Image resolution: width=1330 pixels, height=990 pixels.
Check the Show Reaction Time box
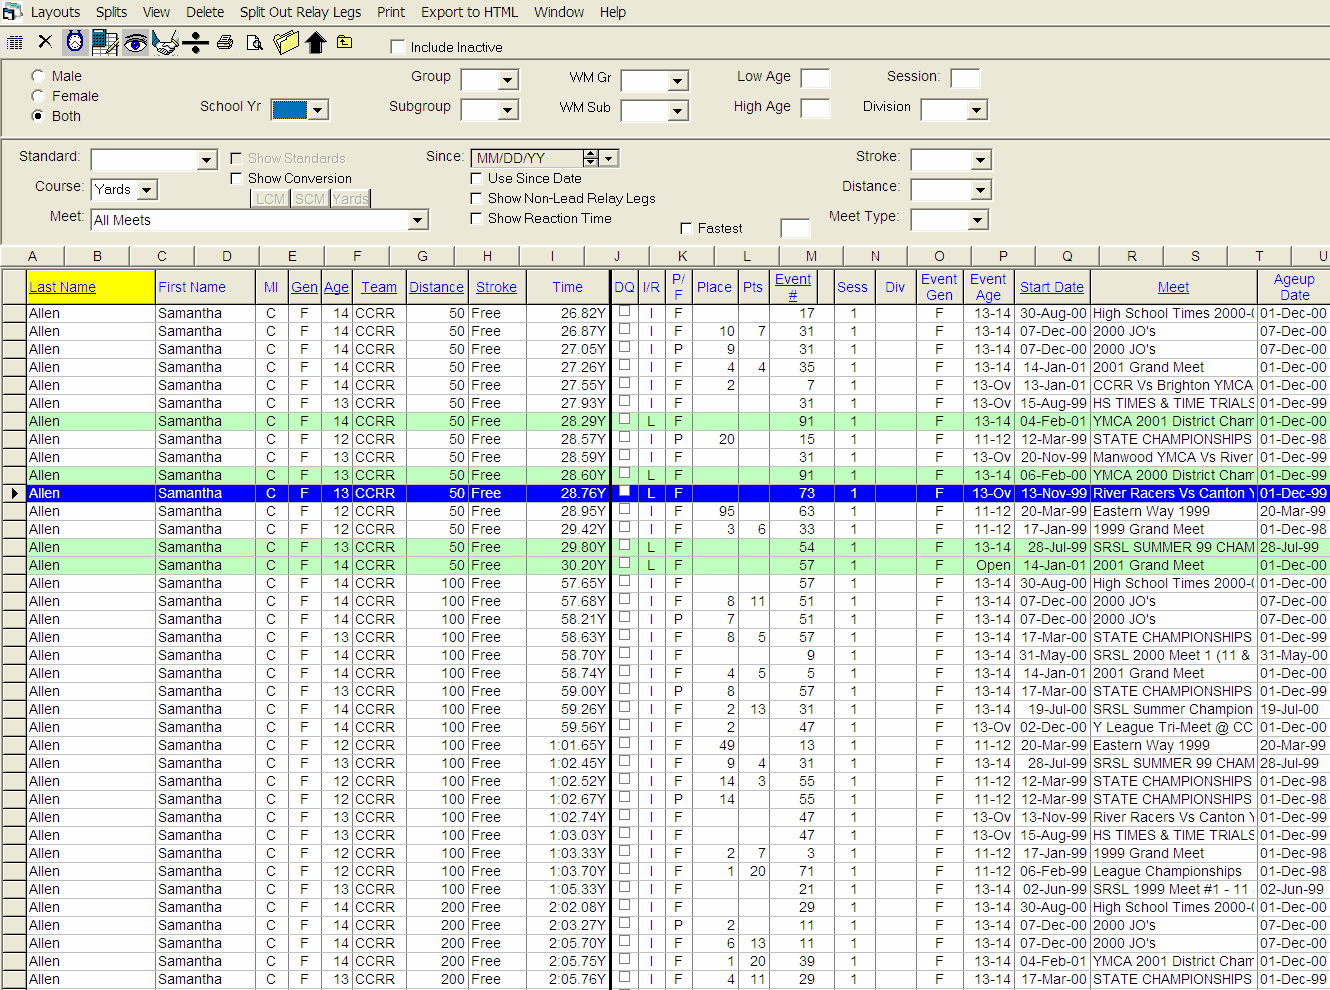pos(477,218)
